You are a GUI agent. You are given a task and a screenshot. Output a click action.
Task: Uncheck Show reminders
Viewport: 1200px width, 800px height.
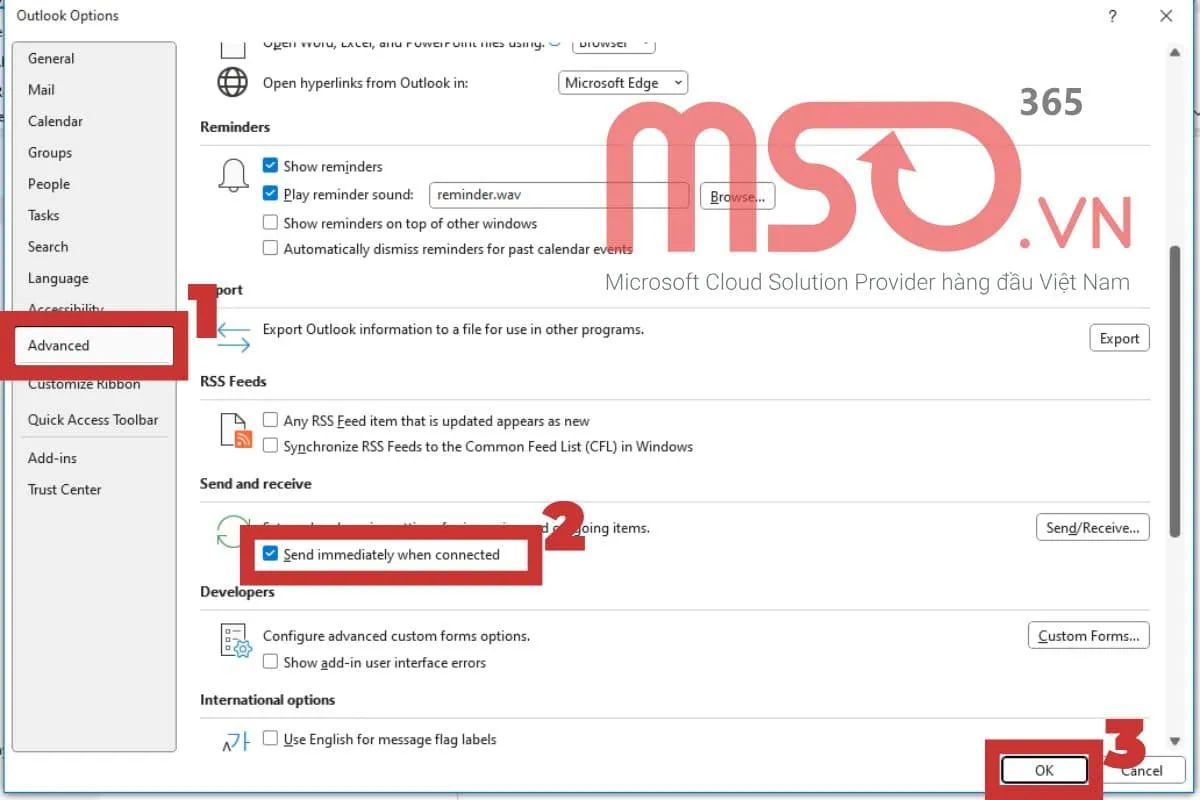270,165
